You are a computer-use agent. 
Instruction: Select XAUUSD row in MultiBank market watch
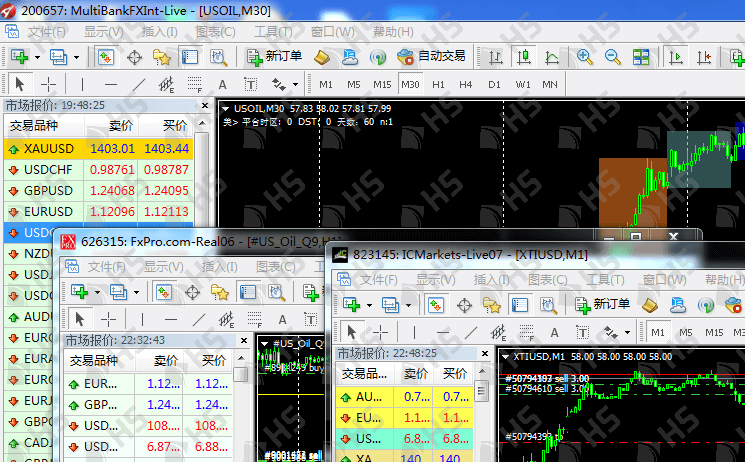pyautogui.click(x=98, y=149)
